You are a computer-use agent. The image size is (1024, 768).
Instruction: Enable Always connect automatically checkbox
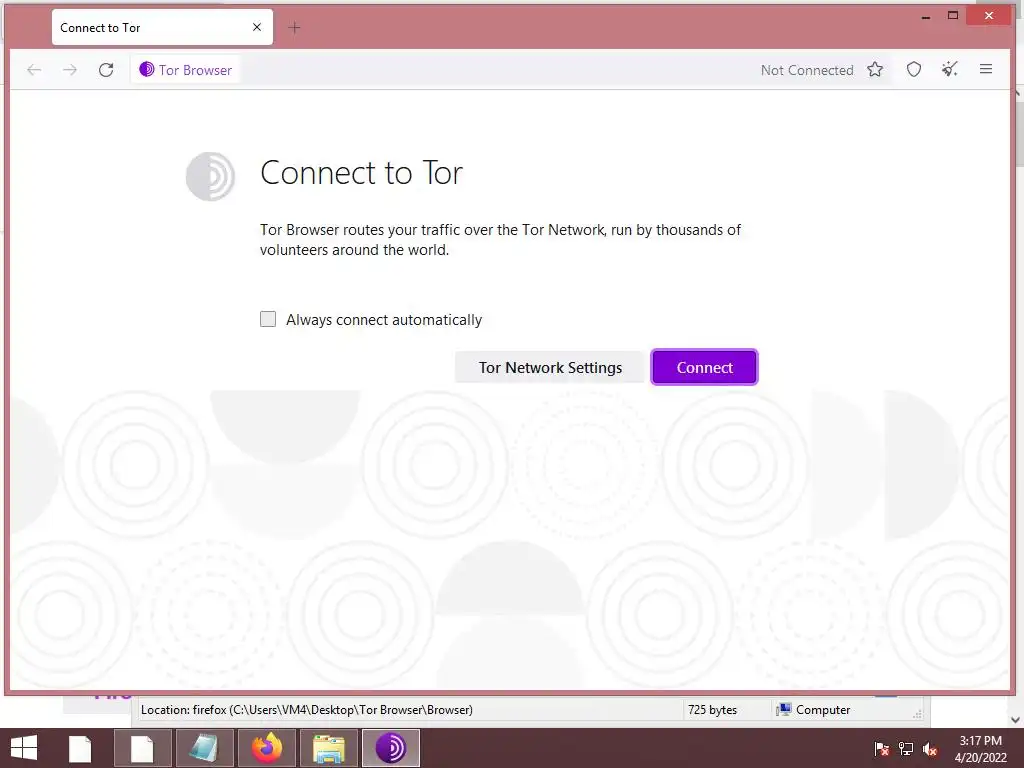click(x=268, y=319)
